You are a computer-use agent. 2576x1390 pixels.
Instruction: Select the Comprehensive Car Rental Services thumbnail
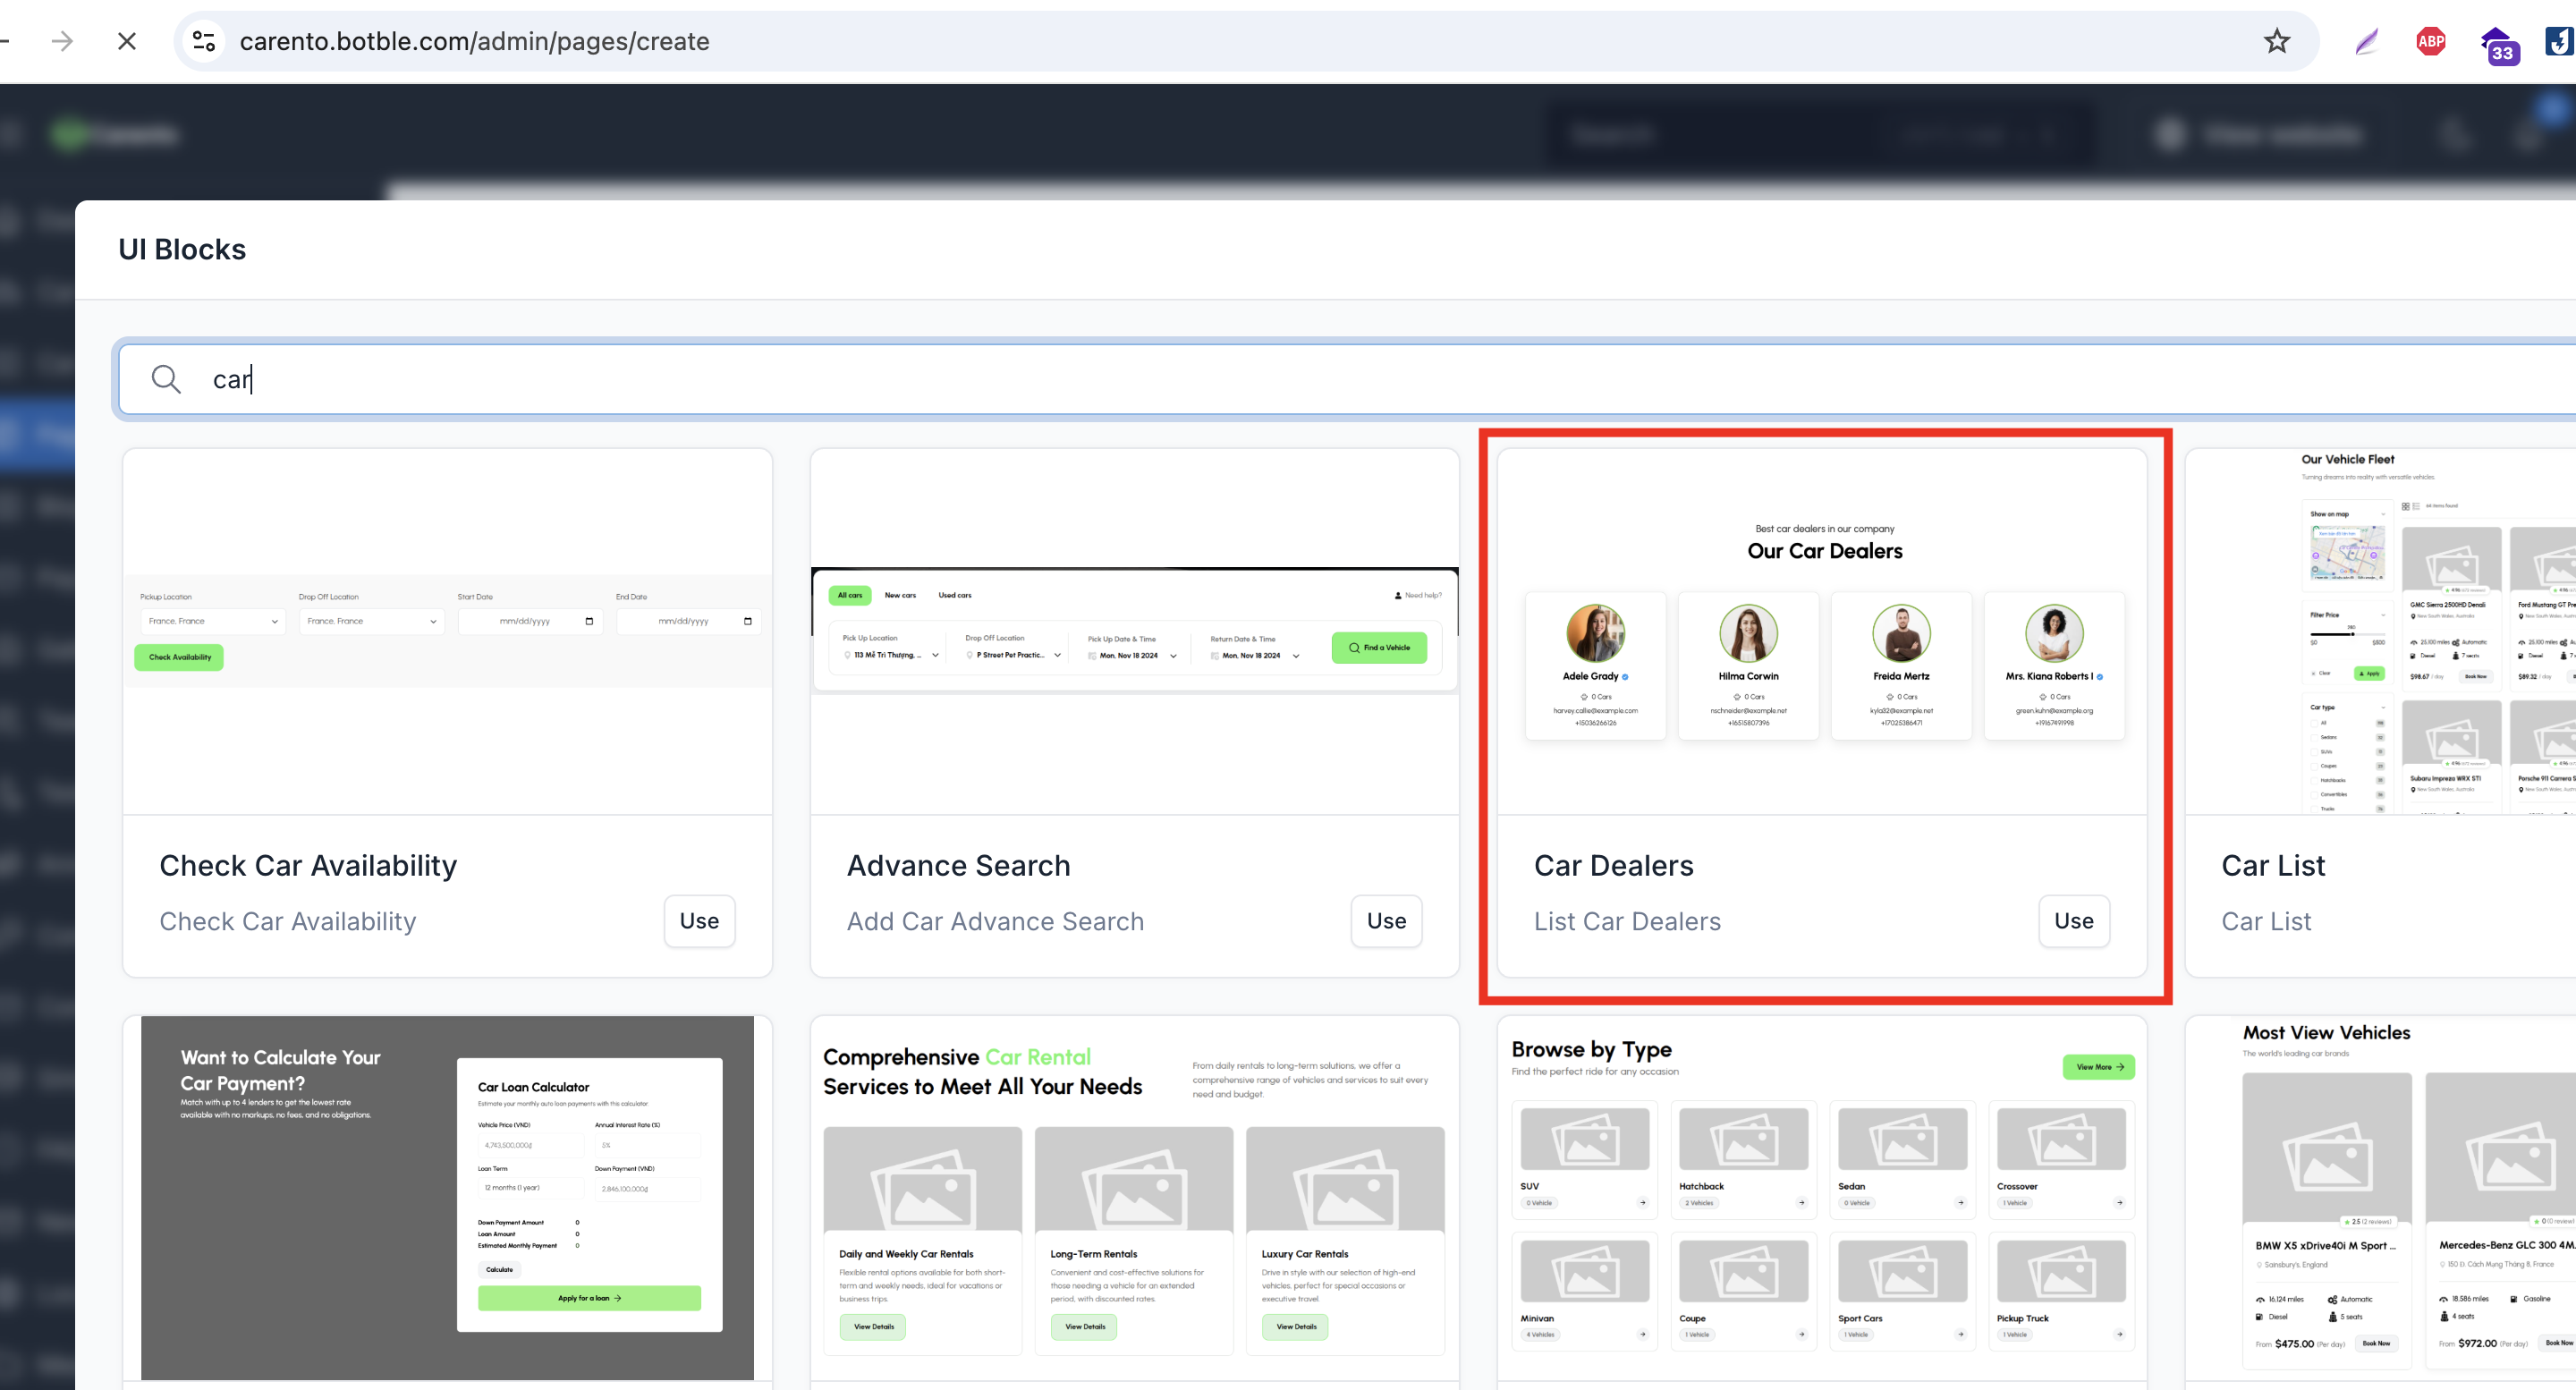click(1134, 1198)
